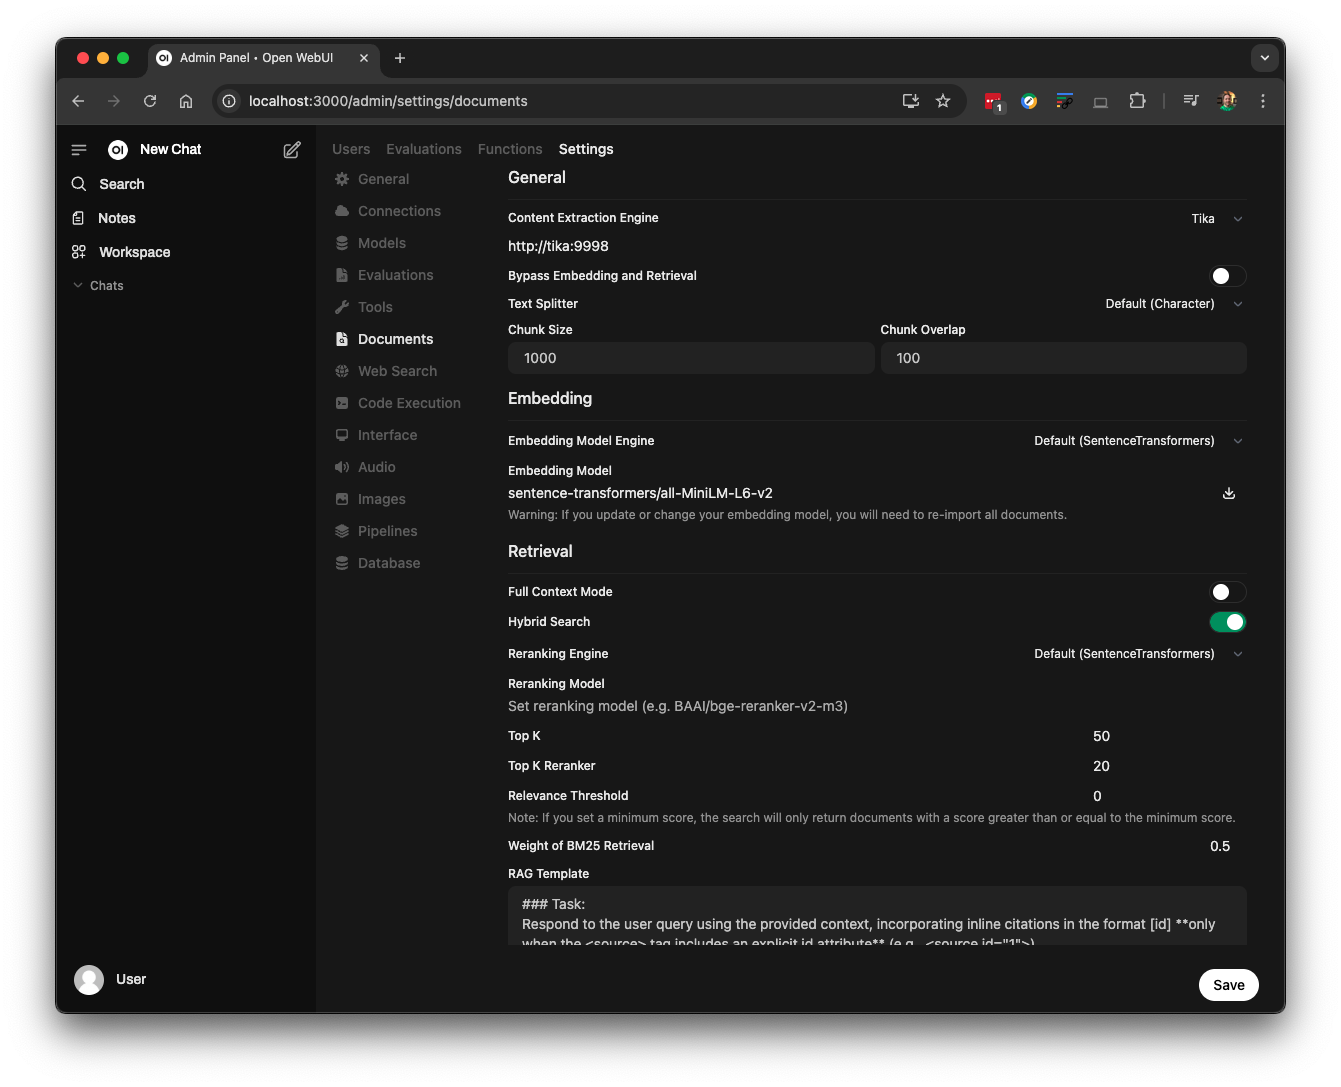
Task: Click the Save button
Action: point(1228,985)
